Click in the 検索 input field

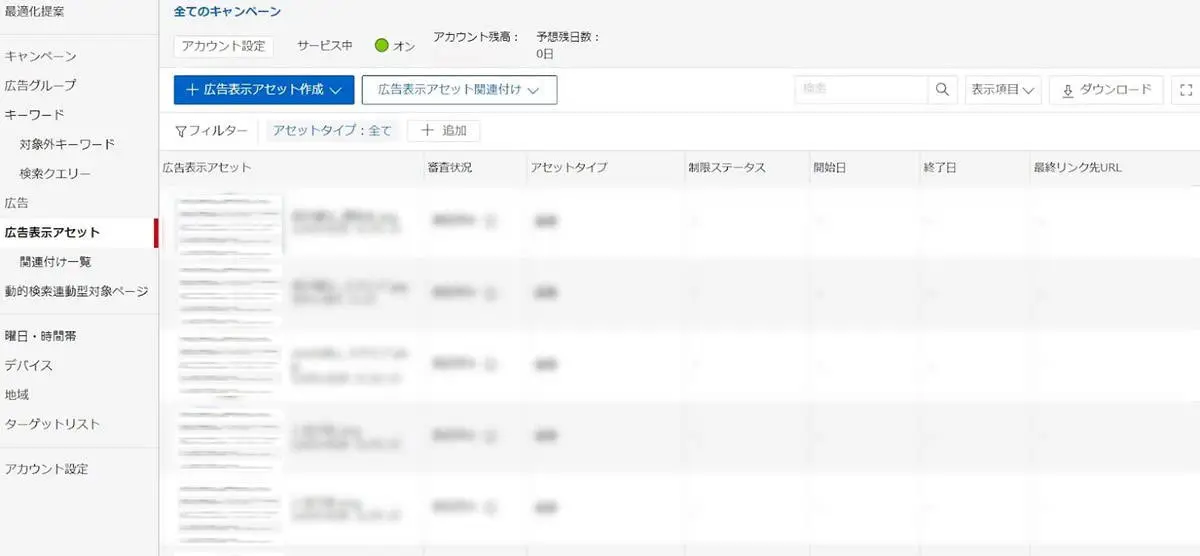point(861,89)
